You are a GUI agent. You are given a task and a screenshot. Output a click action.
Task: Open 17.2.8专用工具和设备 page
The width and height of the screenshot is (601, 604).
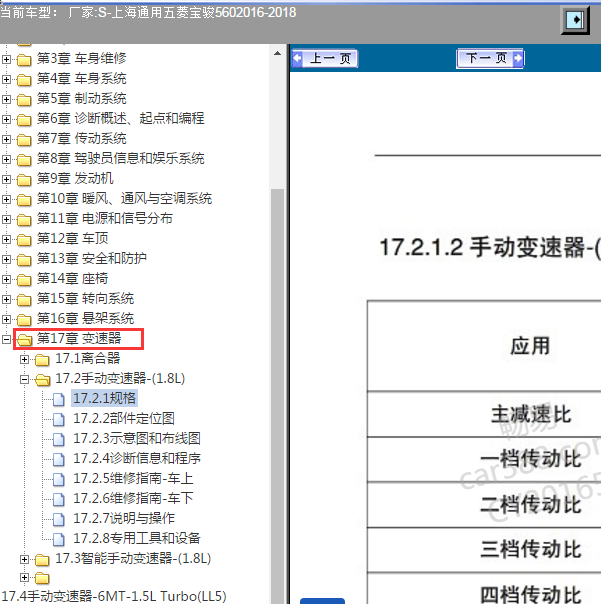point(137,539)
